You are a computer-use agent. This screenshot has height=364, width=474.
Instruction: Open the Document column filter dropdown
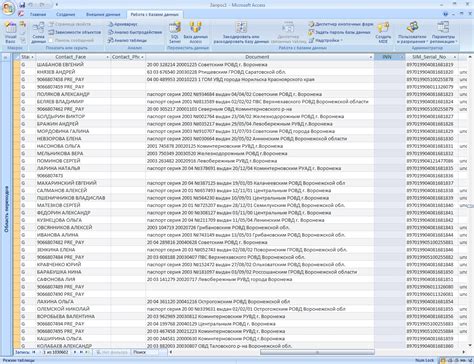click(x=371, y=57)
